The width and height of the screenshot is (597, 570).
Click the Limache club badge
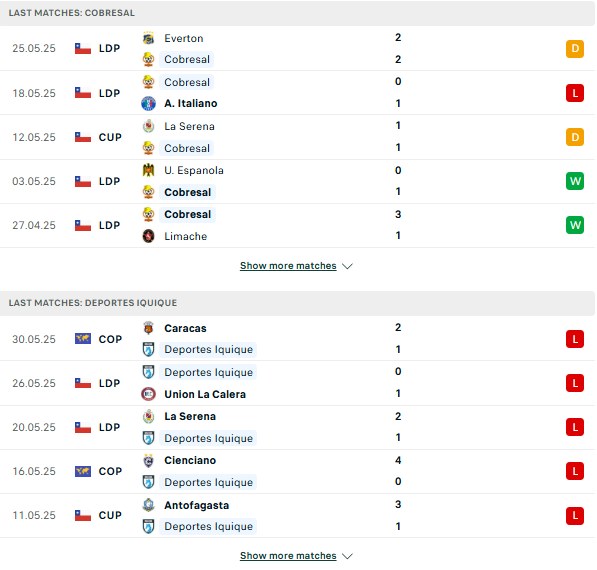point(148,236)
